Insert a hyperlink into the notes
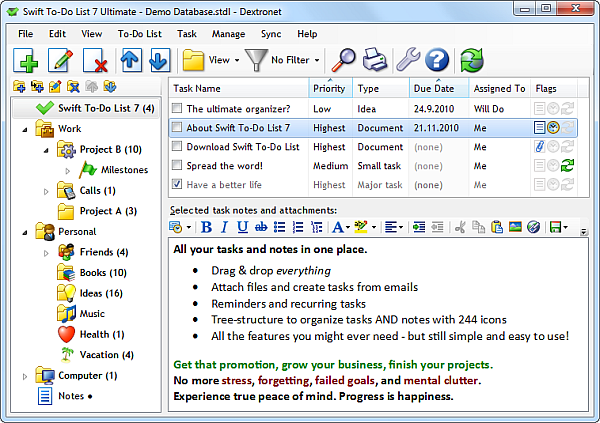600x423 pixels. click(533, 227)
